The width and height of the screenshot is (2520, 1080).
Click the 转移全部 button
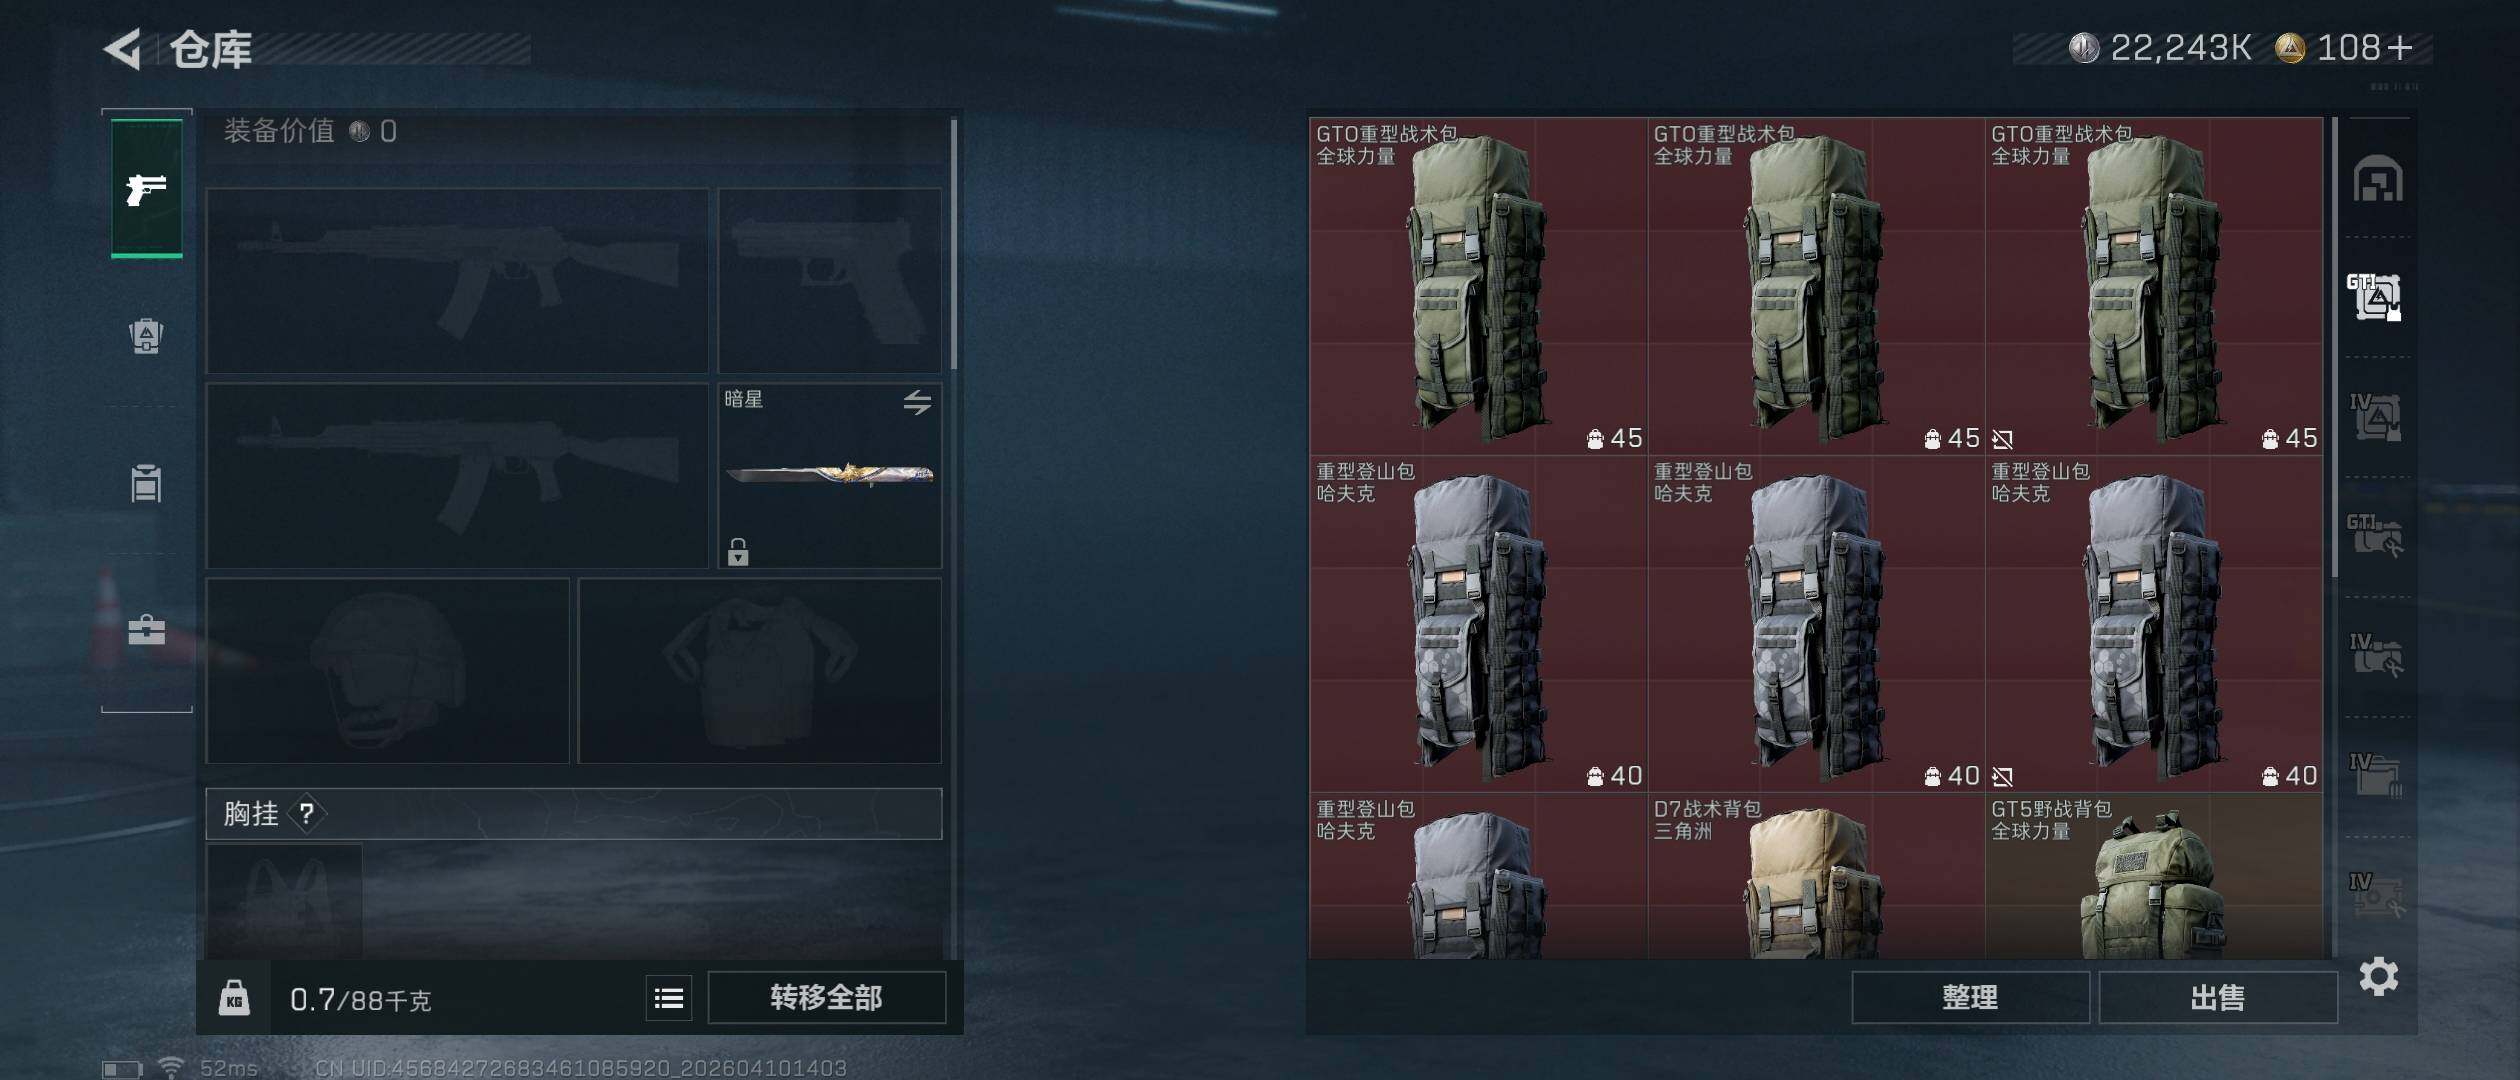(x=826, y=997)
